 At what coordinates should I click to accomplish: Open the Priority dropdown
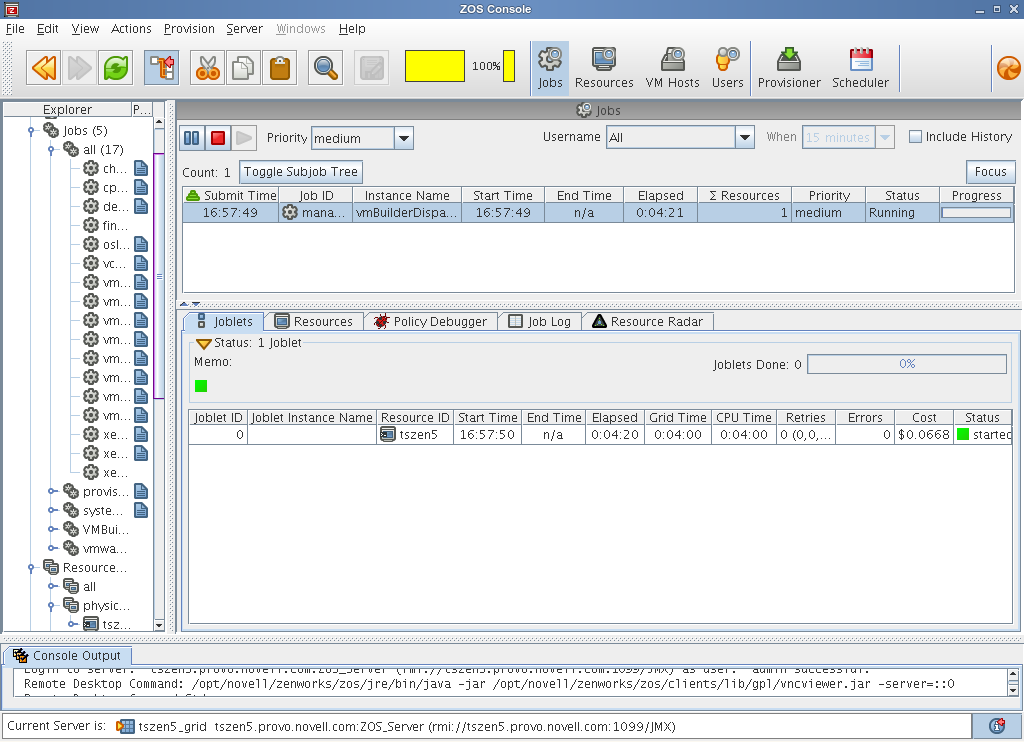coord(403,139)
